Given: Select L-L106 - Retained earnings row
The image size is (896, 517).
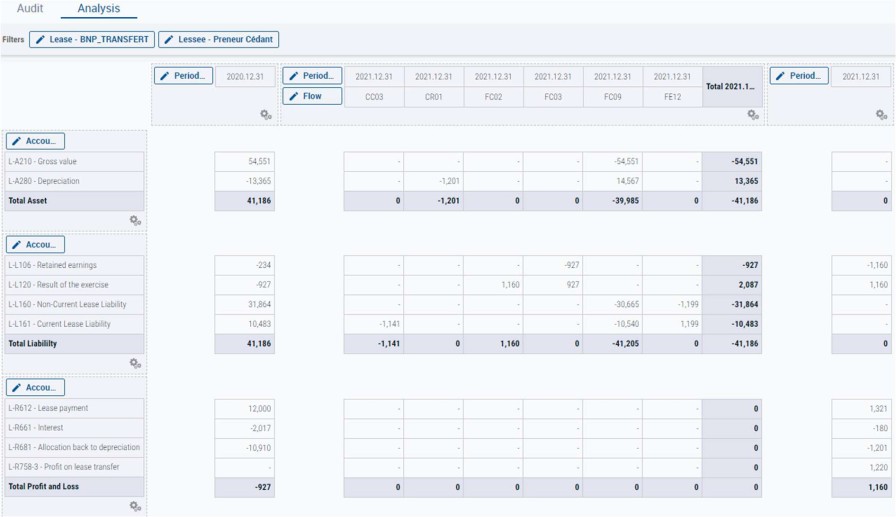Looking at the screenshot, I should pos(74,265).
